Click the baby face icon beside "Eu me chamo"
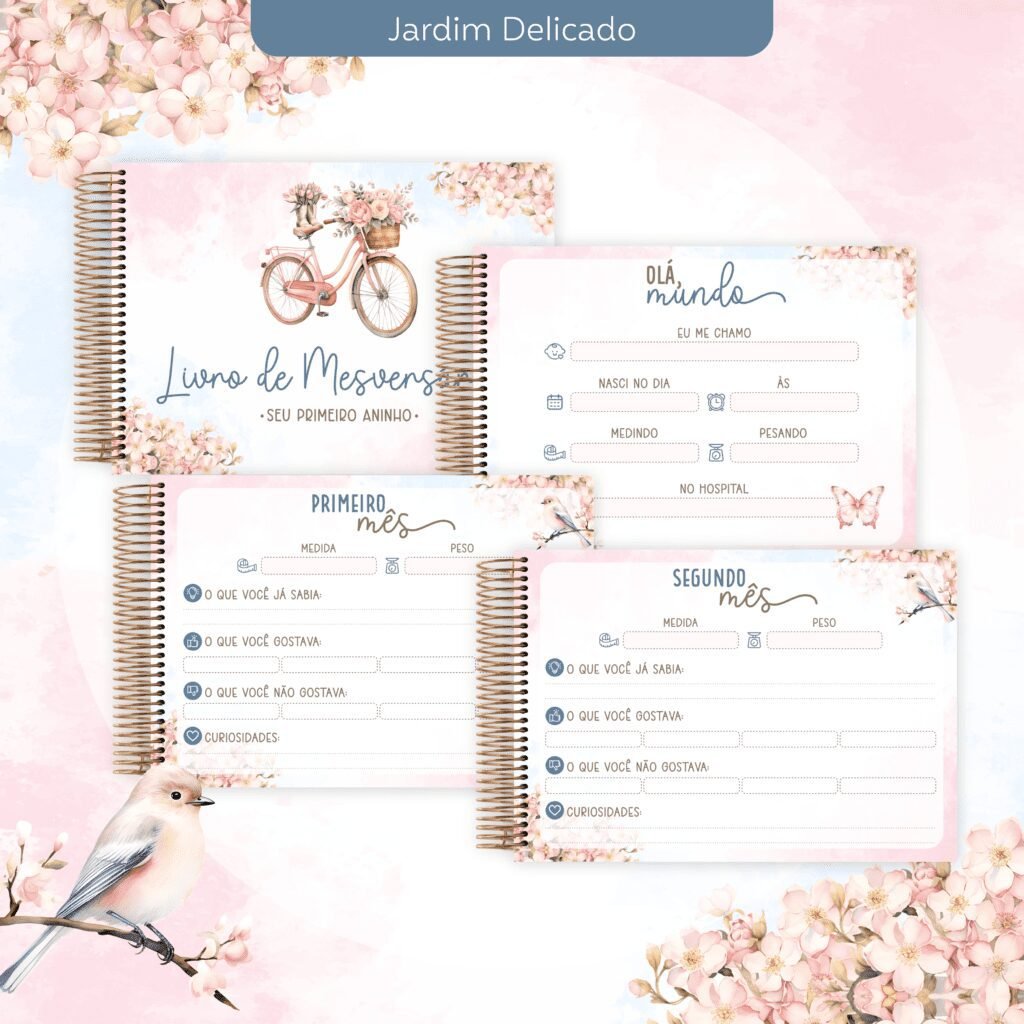 tap(554, 351)
